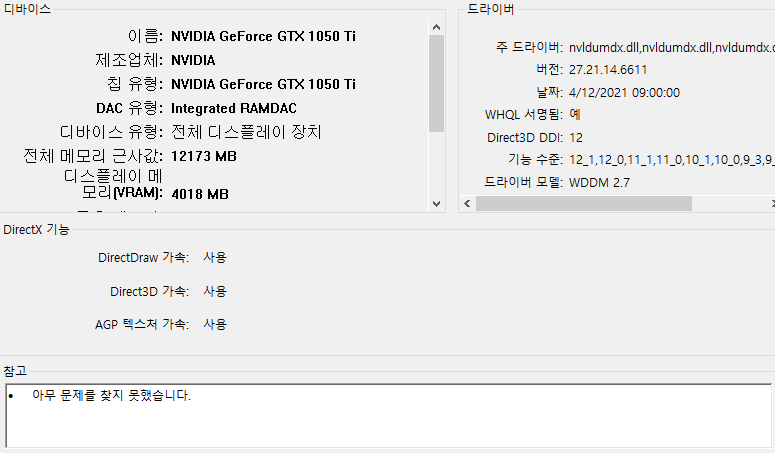
Task: Click the device panel scroll-down arrow
Action: click(436, 204)
